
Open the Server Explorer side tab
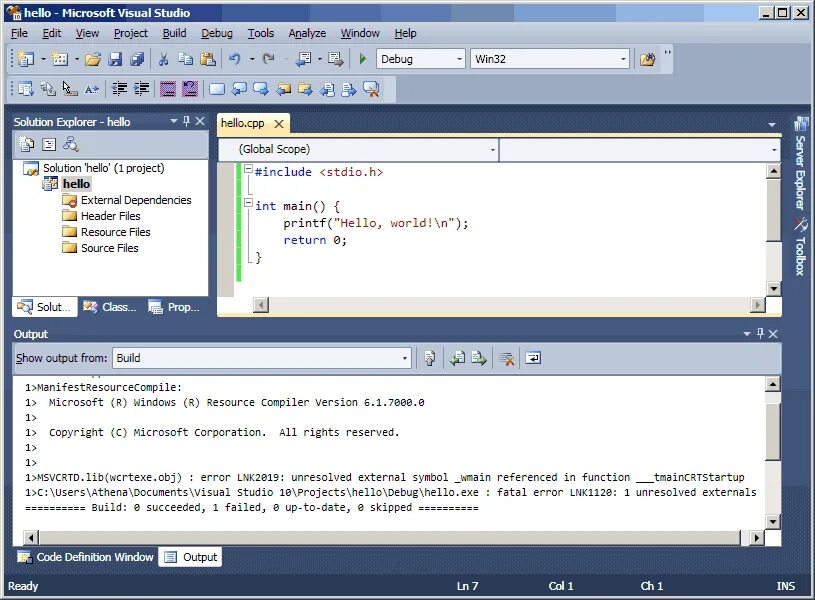(800, 163)
